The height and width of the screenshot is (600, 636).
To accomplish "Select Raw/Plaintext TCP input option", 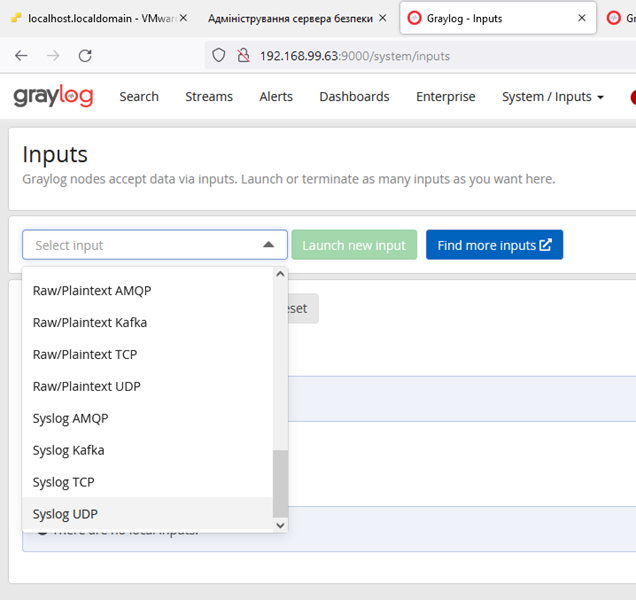I will (x=85, y=354).
